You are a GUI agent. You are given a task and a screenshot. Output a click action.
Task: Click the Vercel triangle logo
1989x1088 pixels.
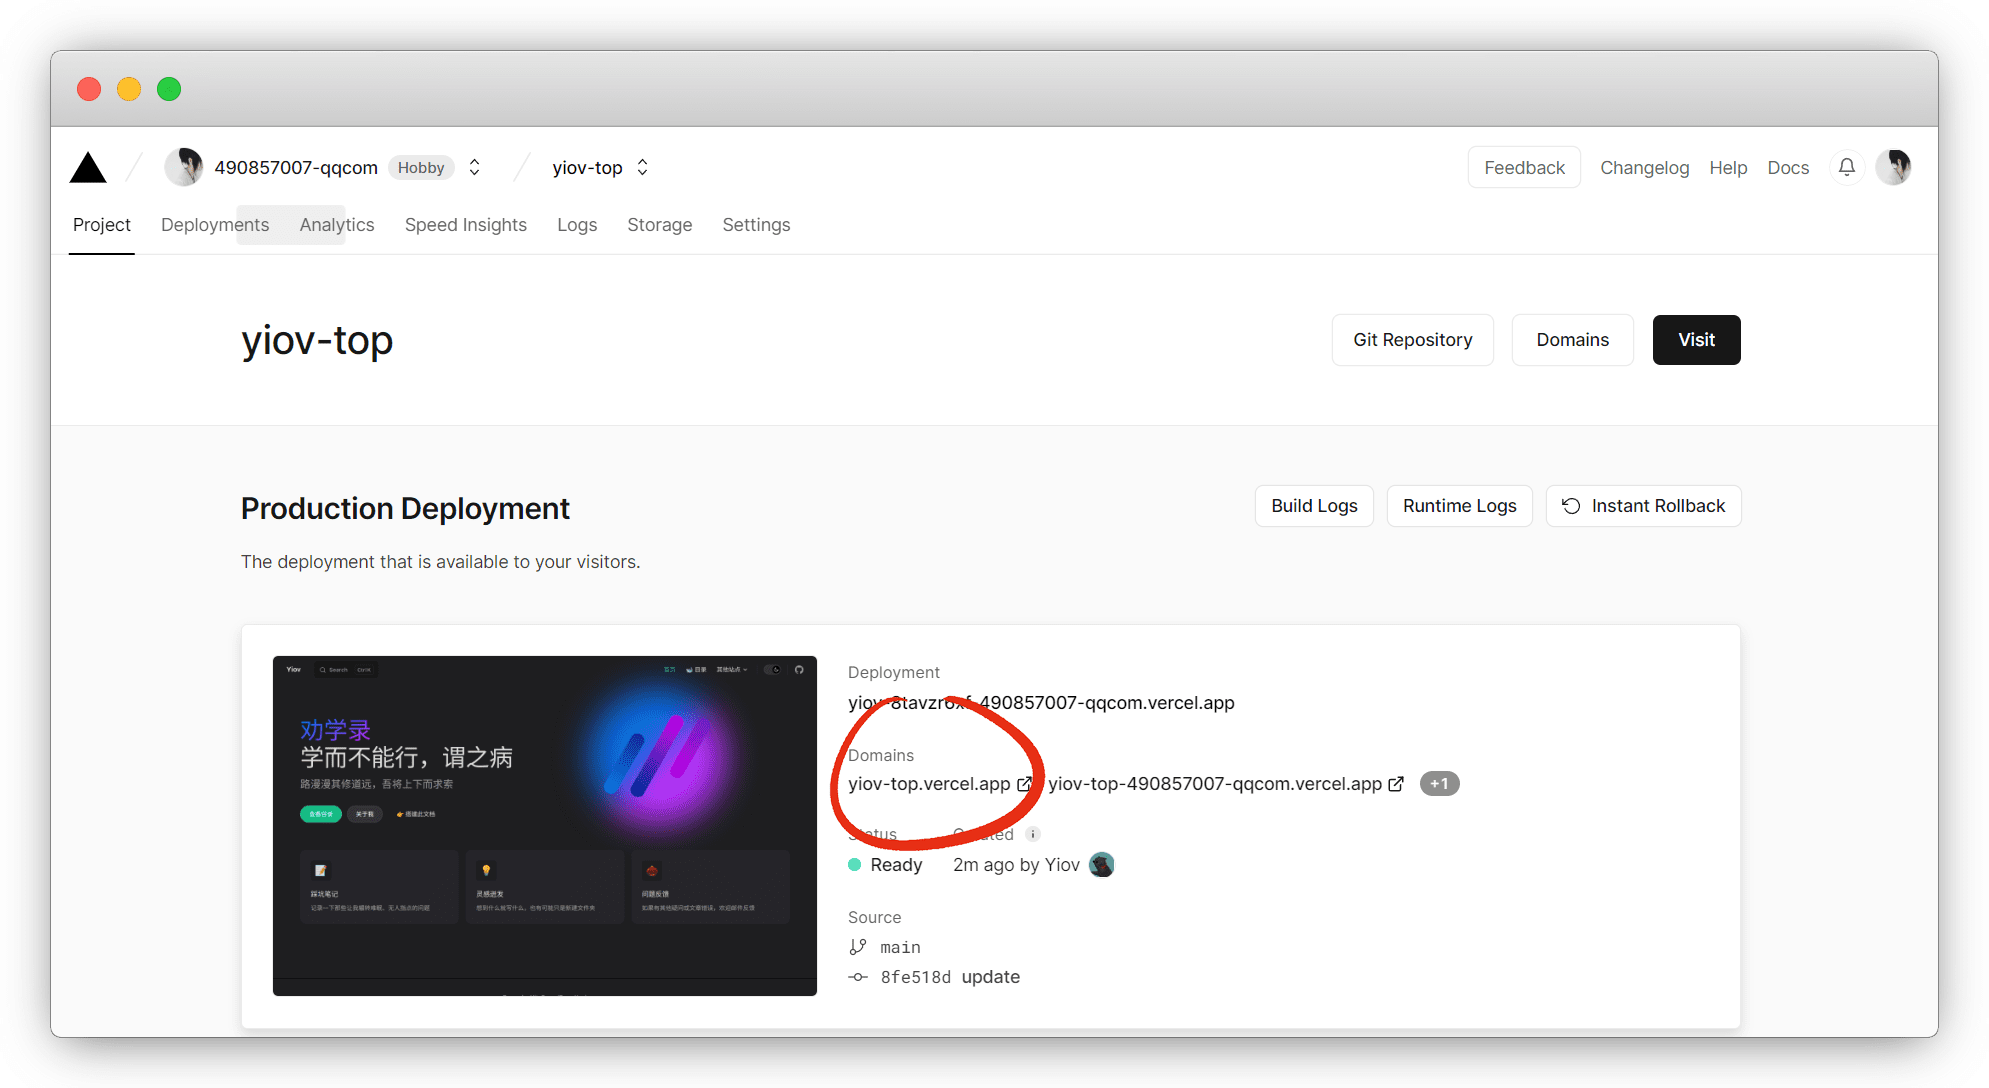pyautogui.click(x=88, y=168)
